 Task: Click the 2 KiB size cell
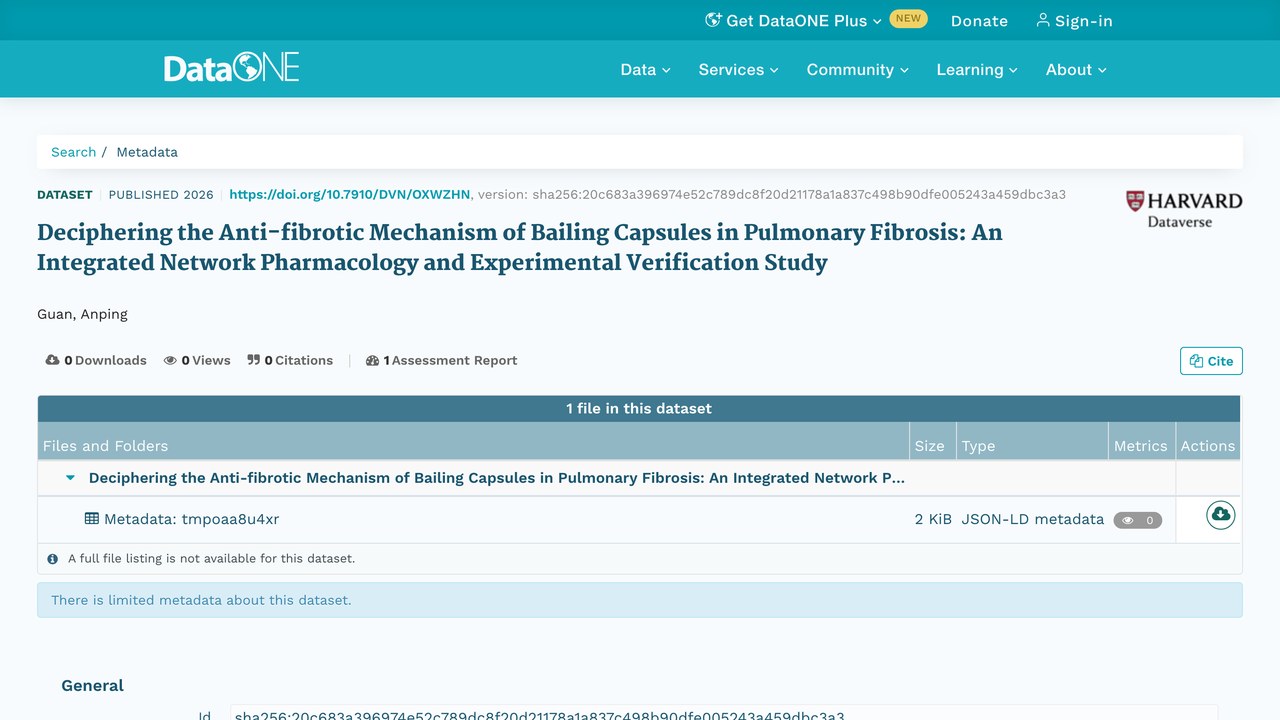click(x=933, y=519)
